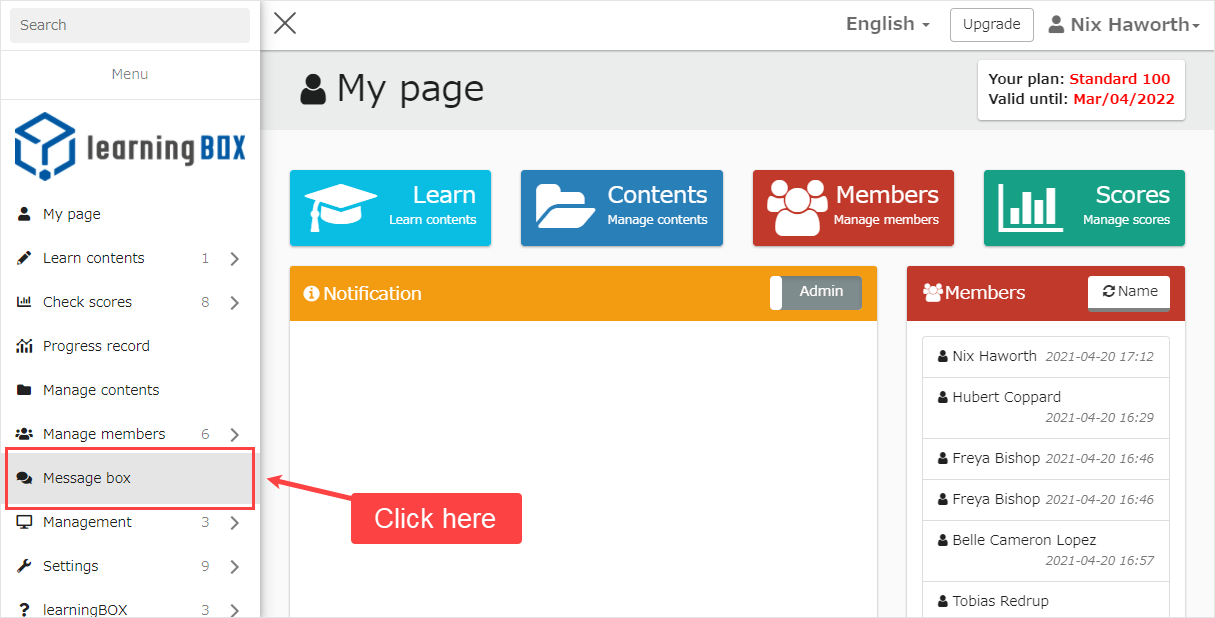Click the learningBOX logo

tap(130, 147)
